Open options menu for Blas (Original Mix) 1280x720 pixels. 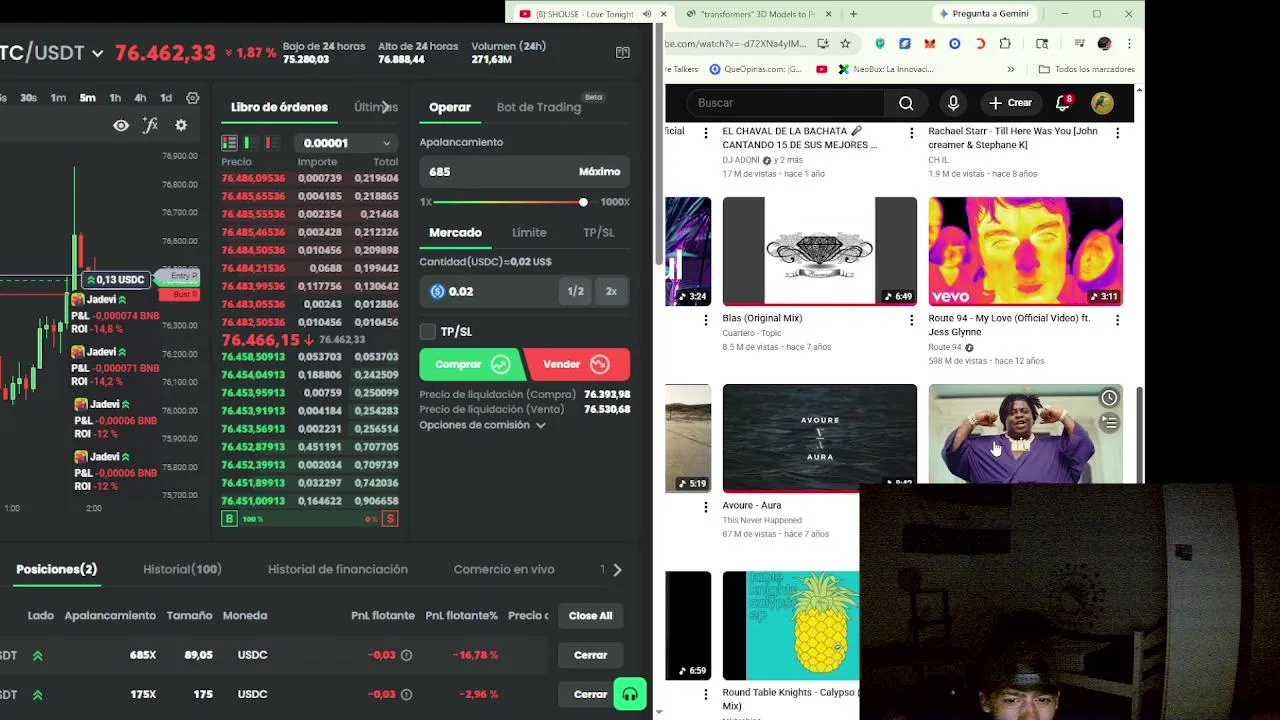tap(911, 320)
